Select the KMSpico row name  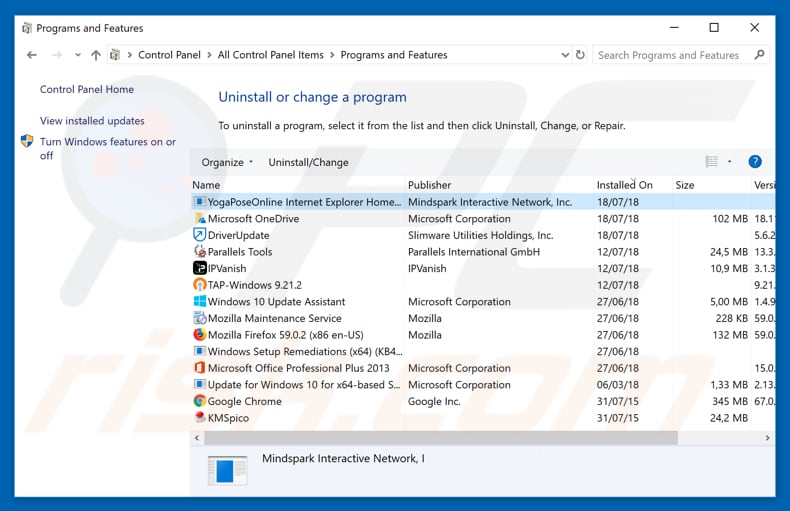pyautogui.click(x=228, y=418)
